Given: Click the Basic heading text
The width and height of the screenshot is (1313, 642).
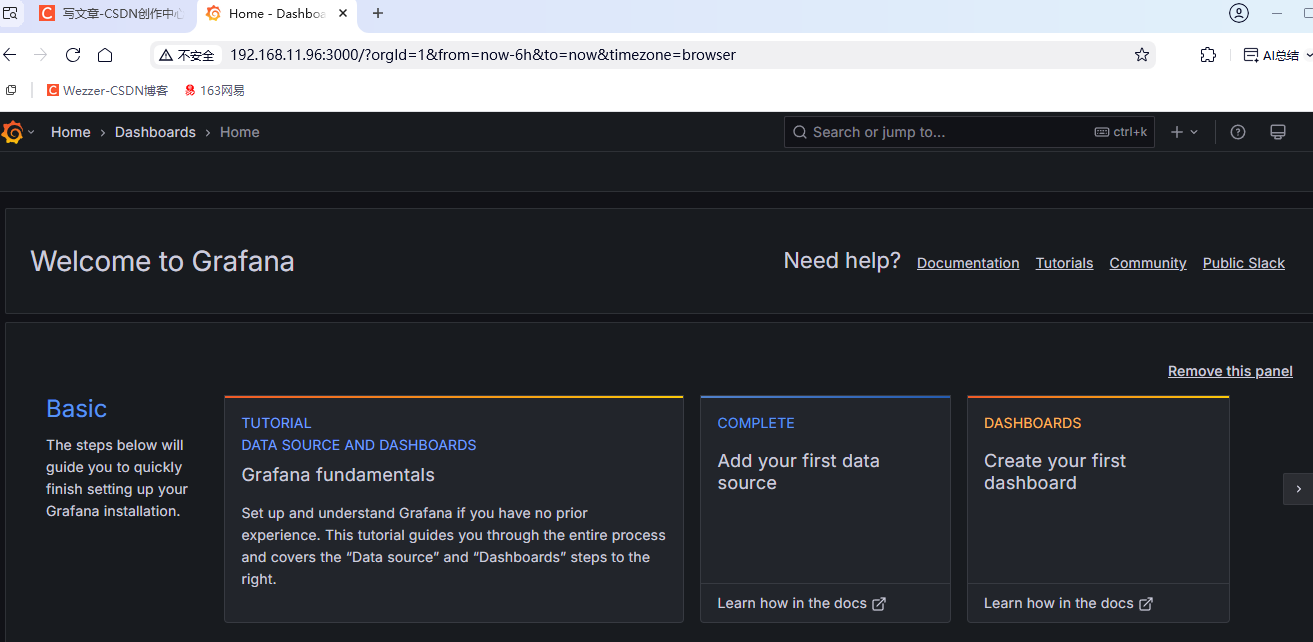Looking at the screenshot, I should (77, 408).
